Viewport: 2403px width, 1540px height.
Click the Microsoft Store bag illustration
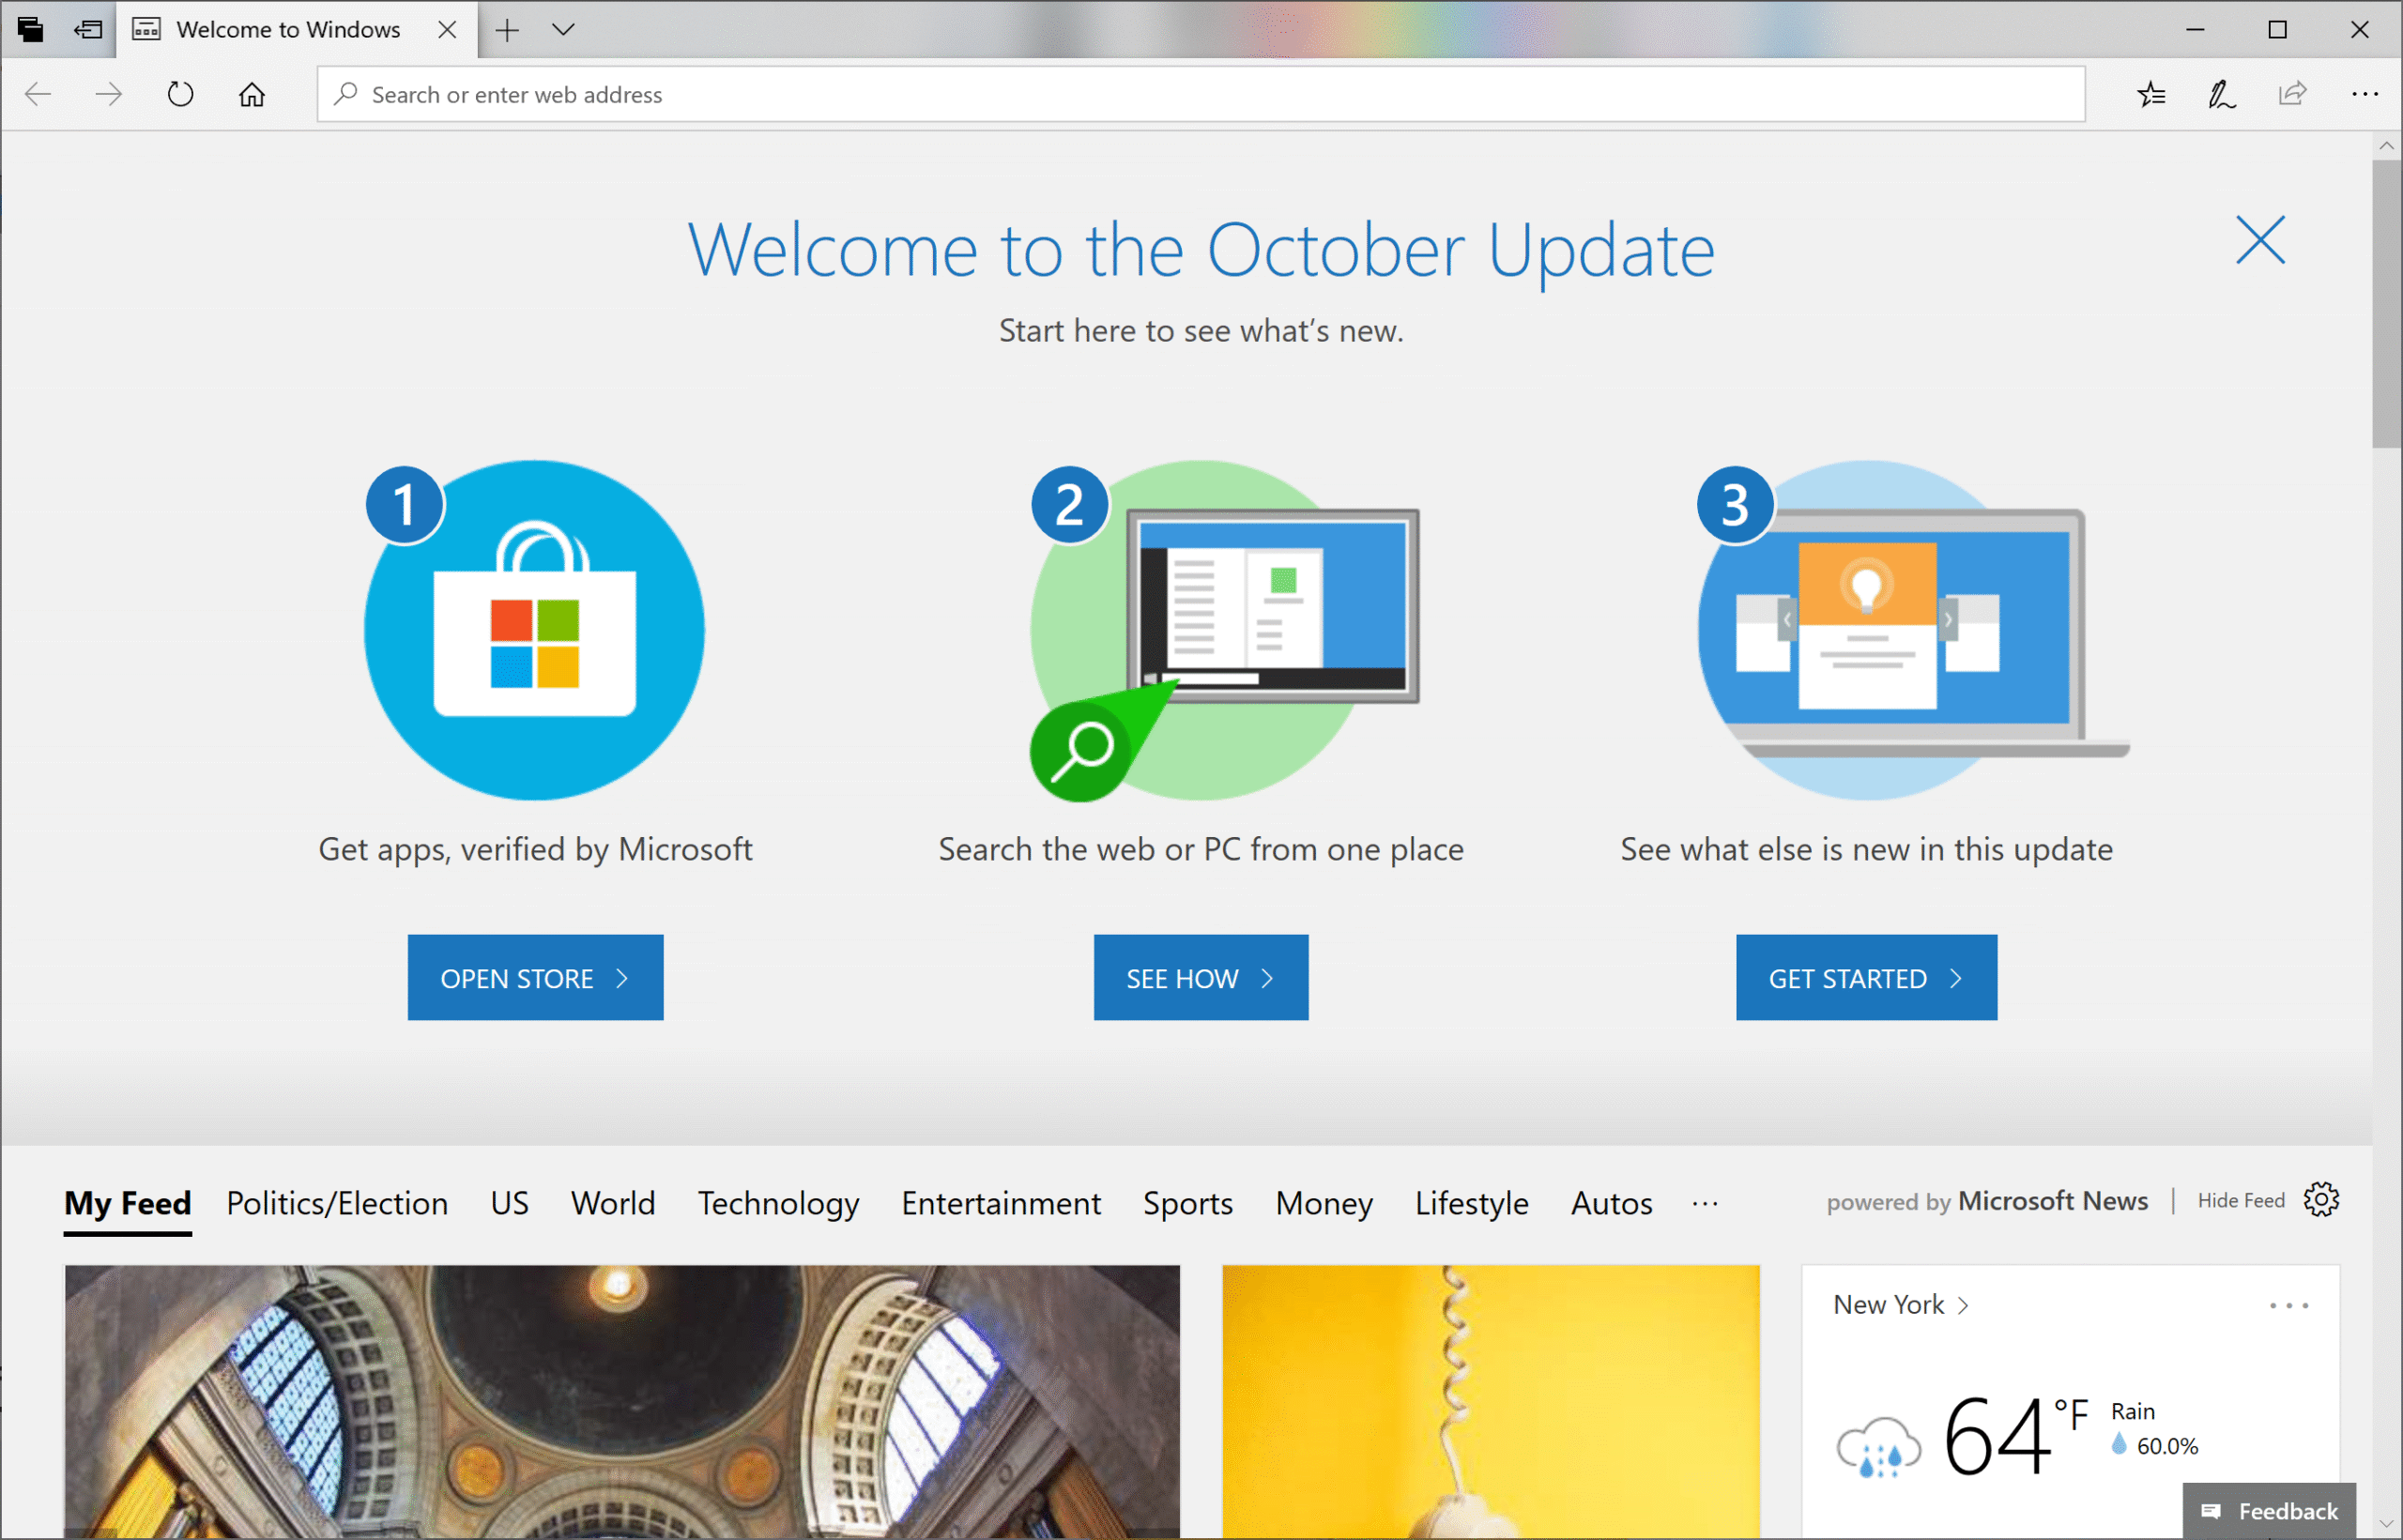[x=535, y=630]
